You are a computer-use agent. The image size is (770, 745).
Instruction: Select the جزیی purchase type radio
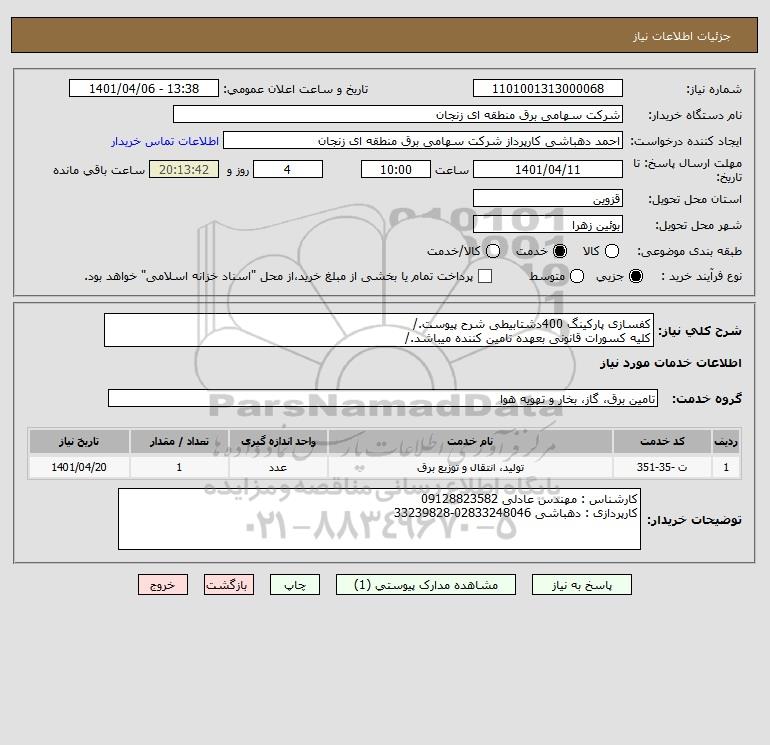tap(635, 276)
